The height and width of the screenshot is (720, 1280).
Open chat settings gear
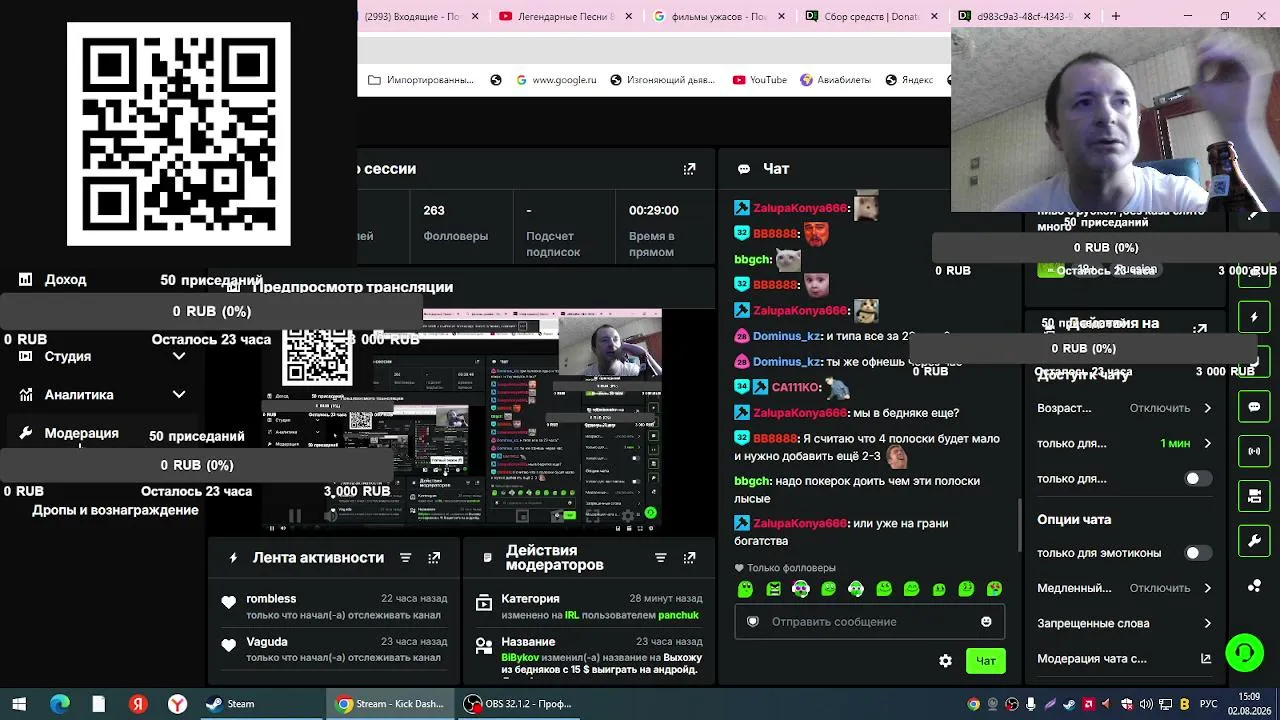pyautogui.click(x=945, y=661)
